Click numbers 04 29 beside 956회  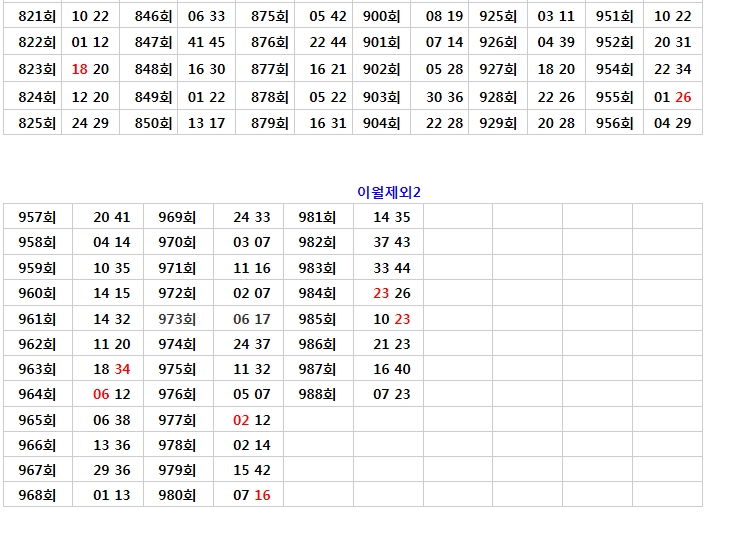(672, 123)
